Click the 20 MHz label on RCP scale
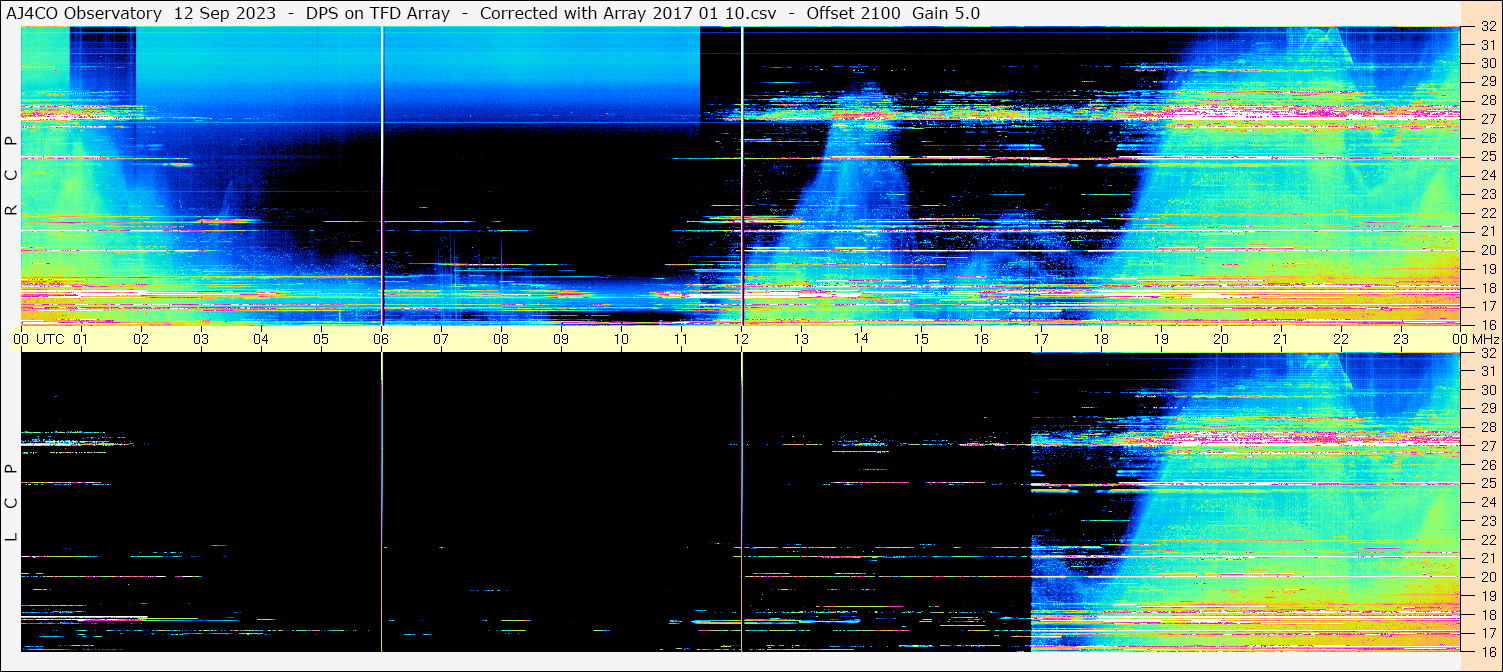The image size is (1503, 672). [x=1487, y=250]
